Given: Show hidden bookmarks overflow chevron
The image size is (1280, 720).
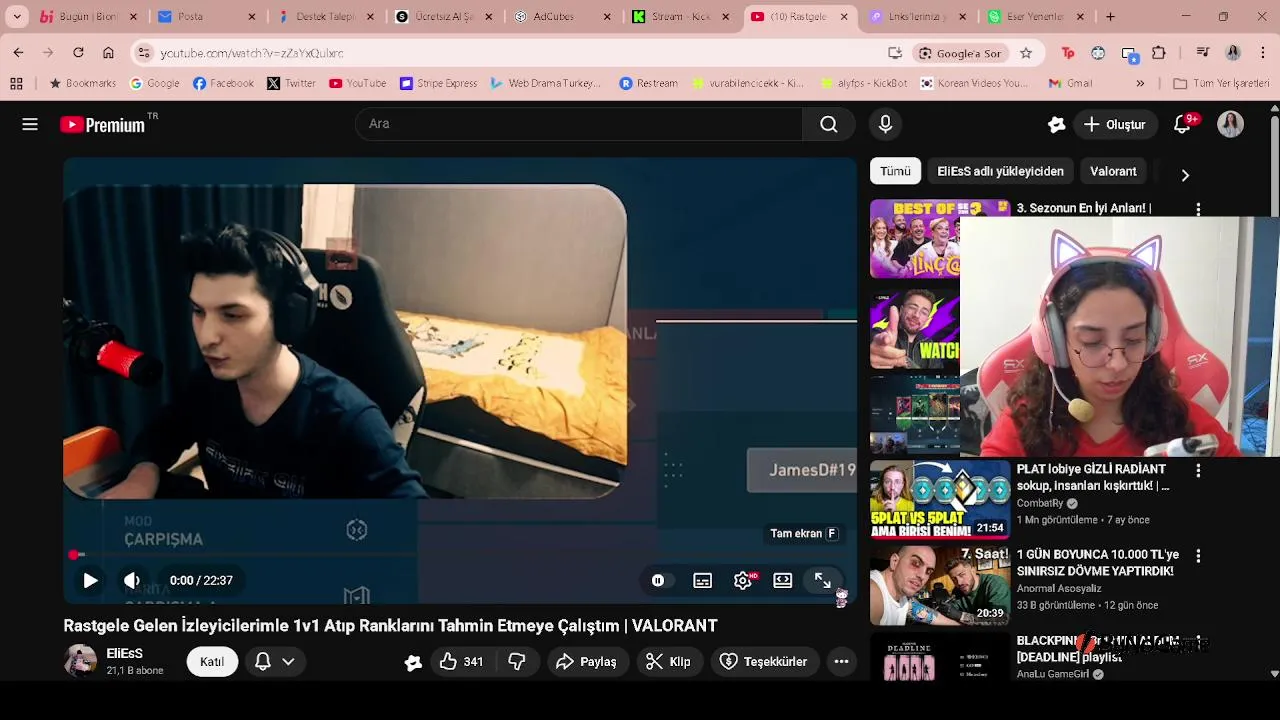Looking at the screenshot, I should (1140, 83).
